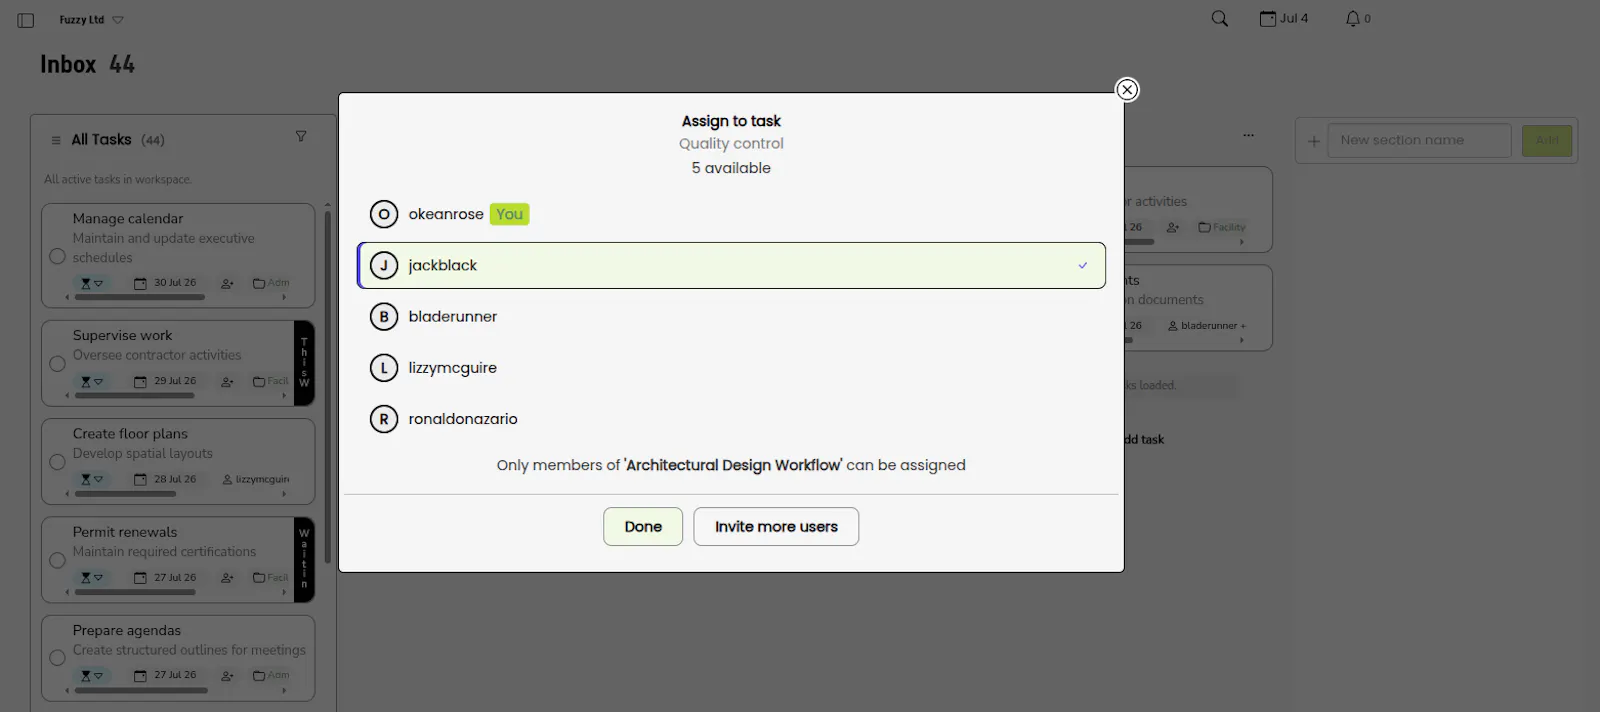The width and height of the screenshot is (1600, 712).
Task: Click assign-user icon on Manage calendar
Action: (227, 284)
